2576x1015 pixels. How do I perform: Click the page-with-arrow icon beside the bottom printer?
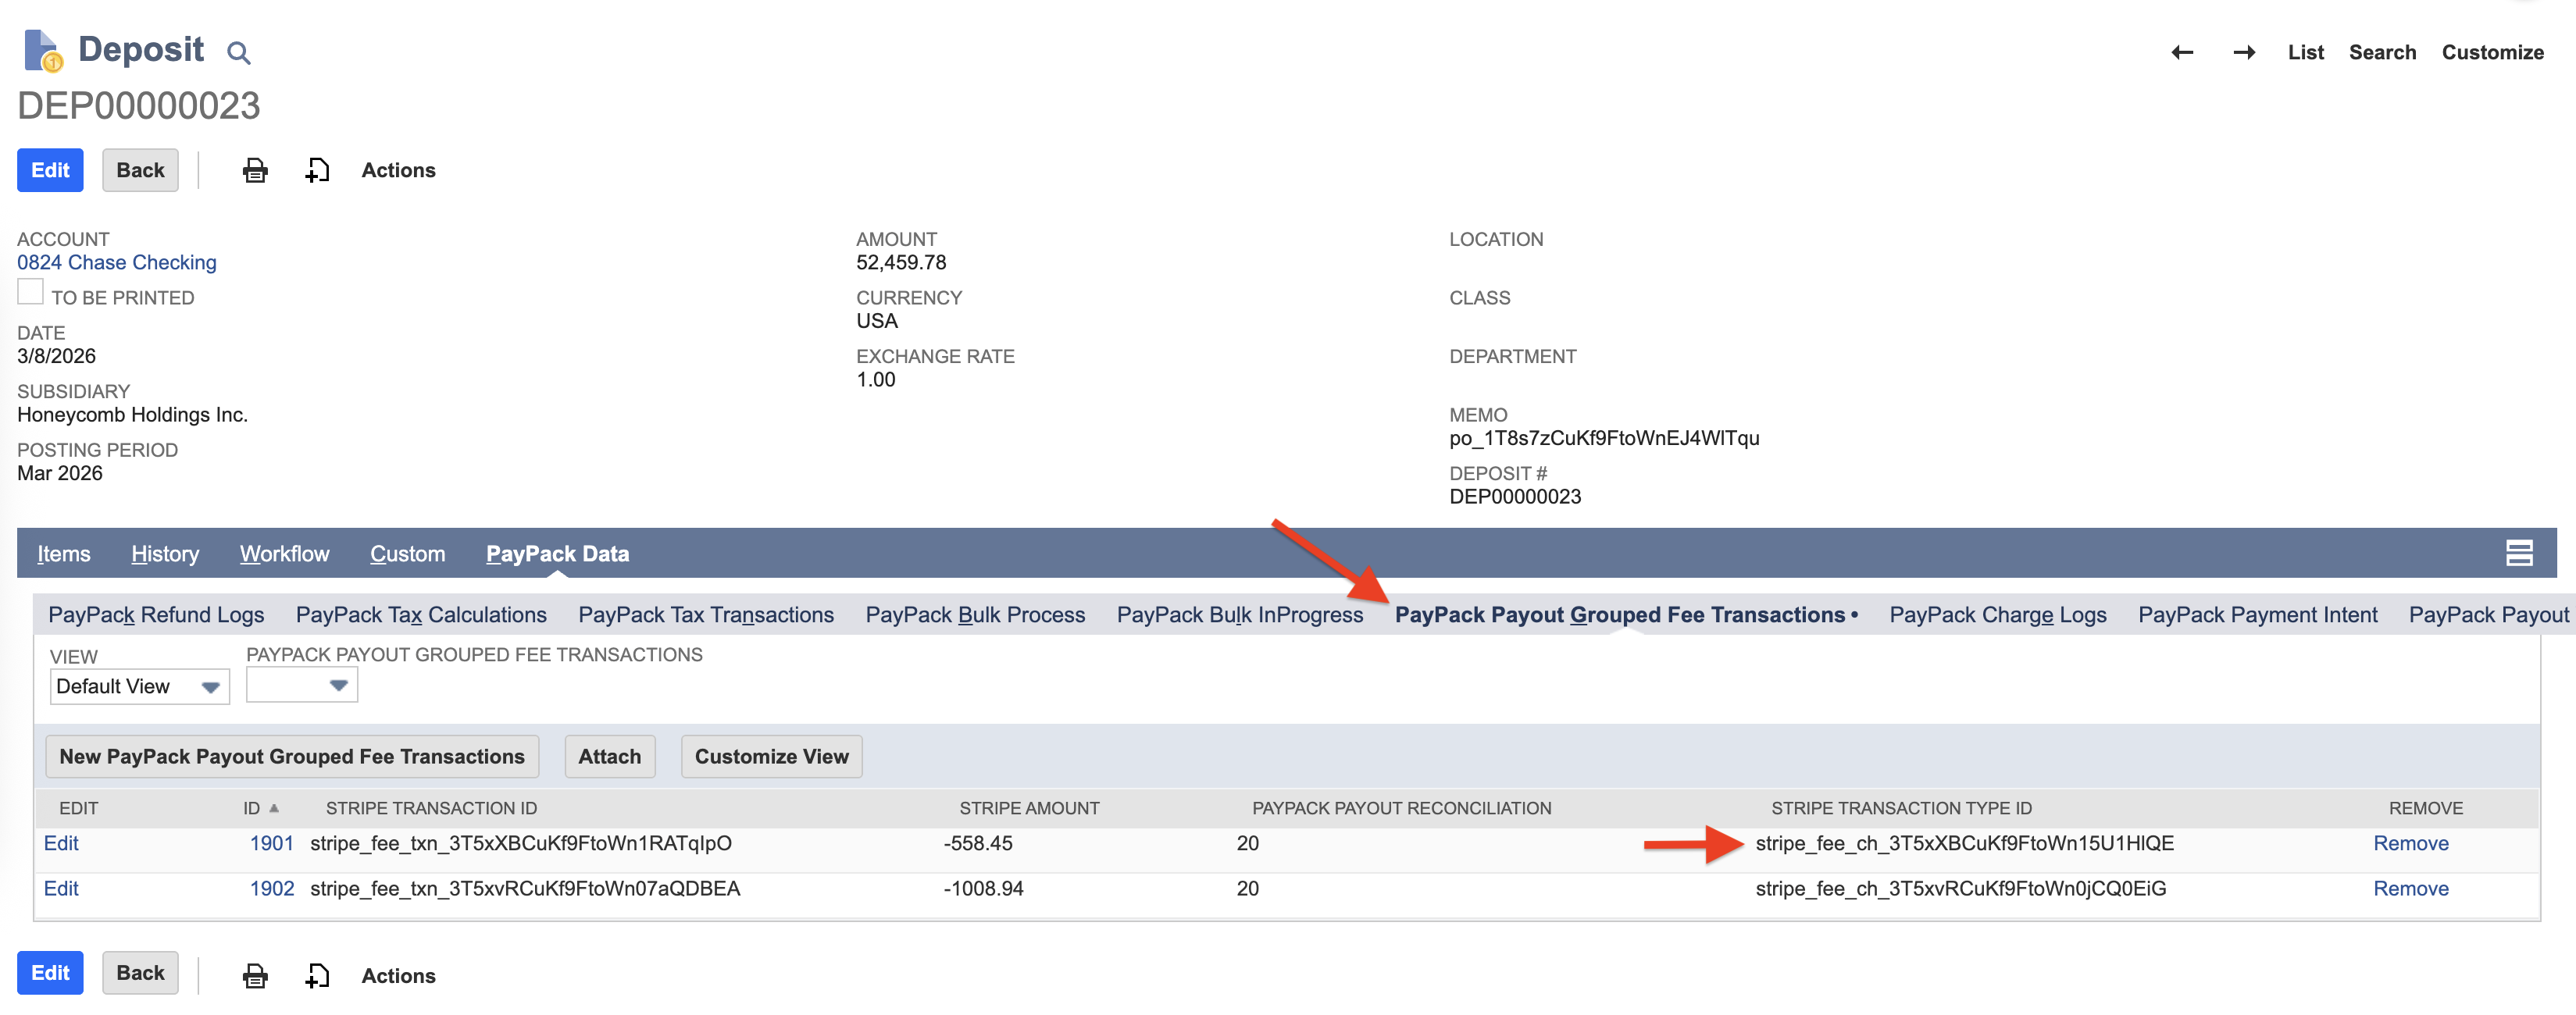tap(317, 975)
